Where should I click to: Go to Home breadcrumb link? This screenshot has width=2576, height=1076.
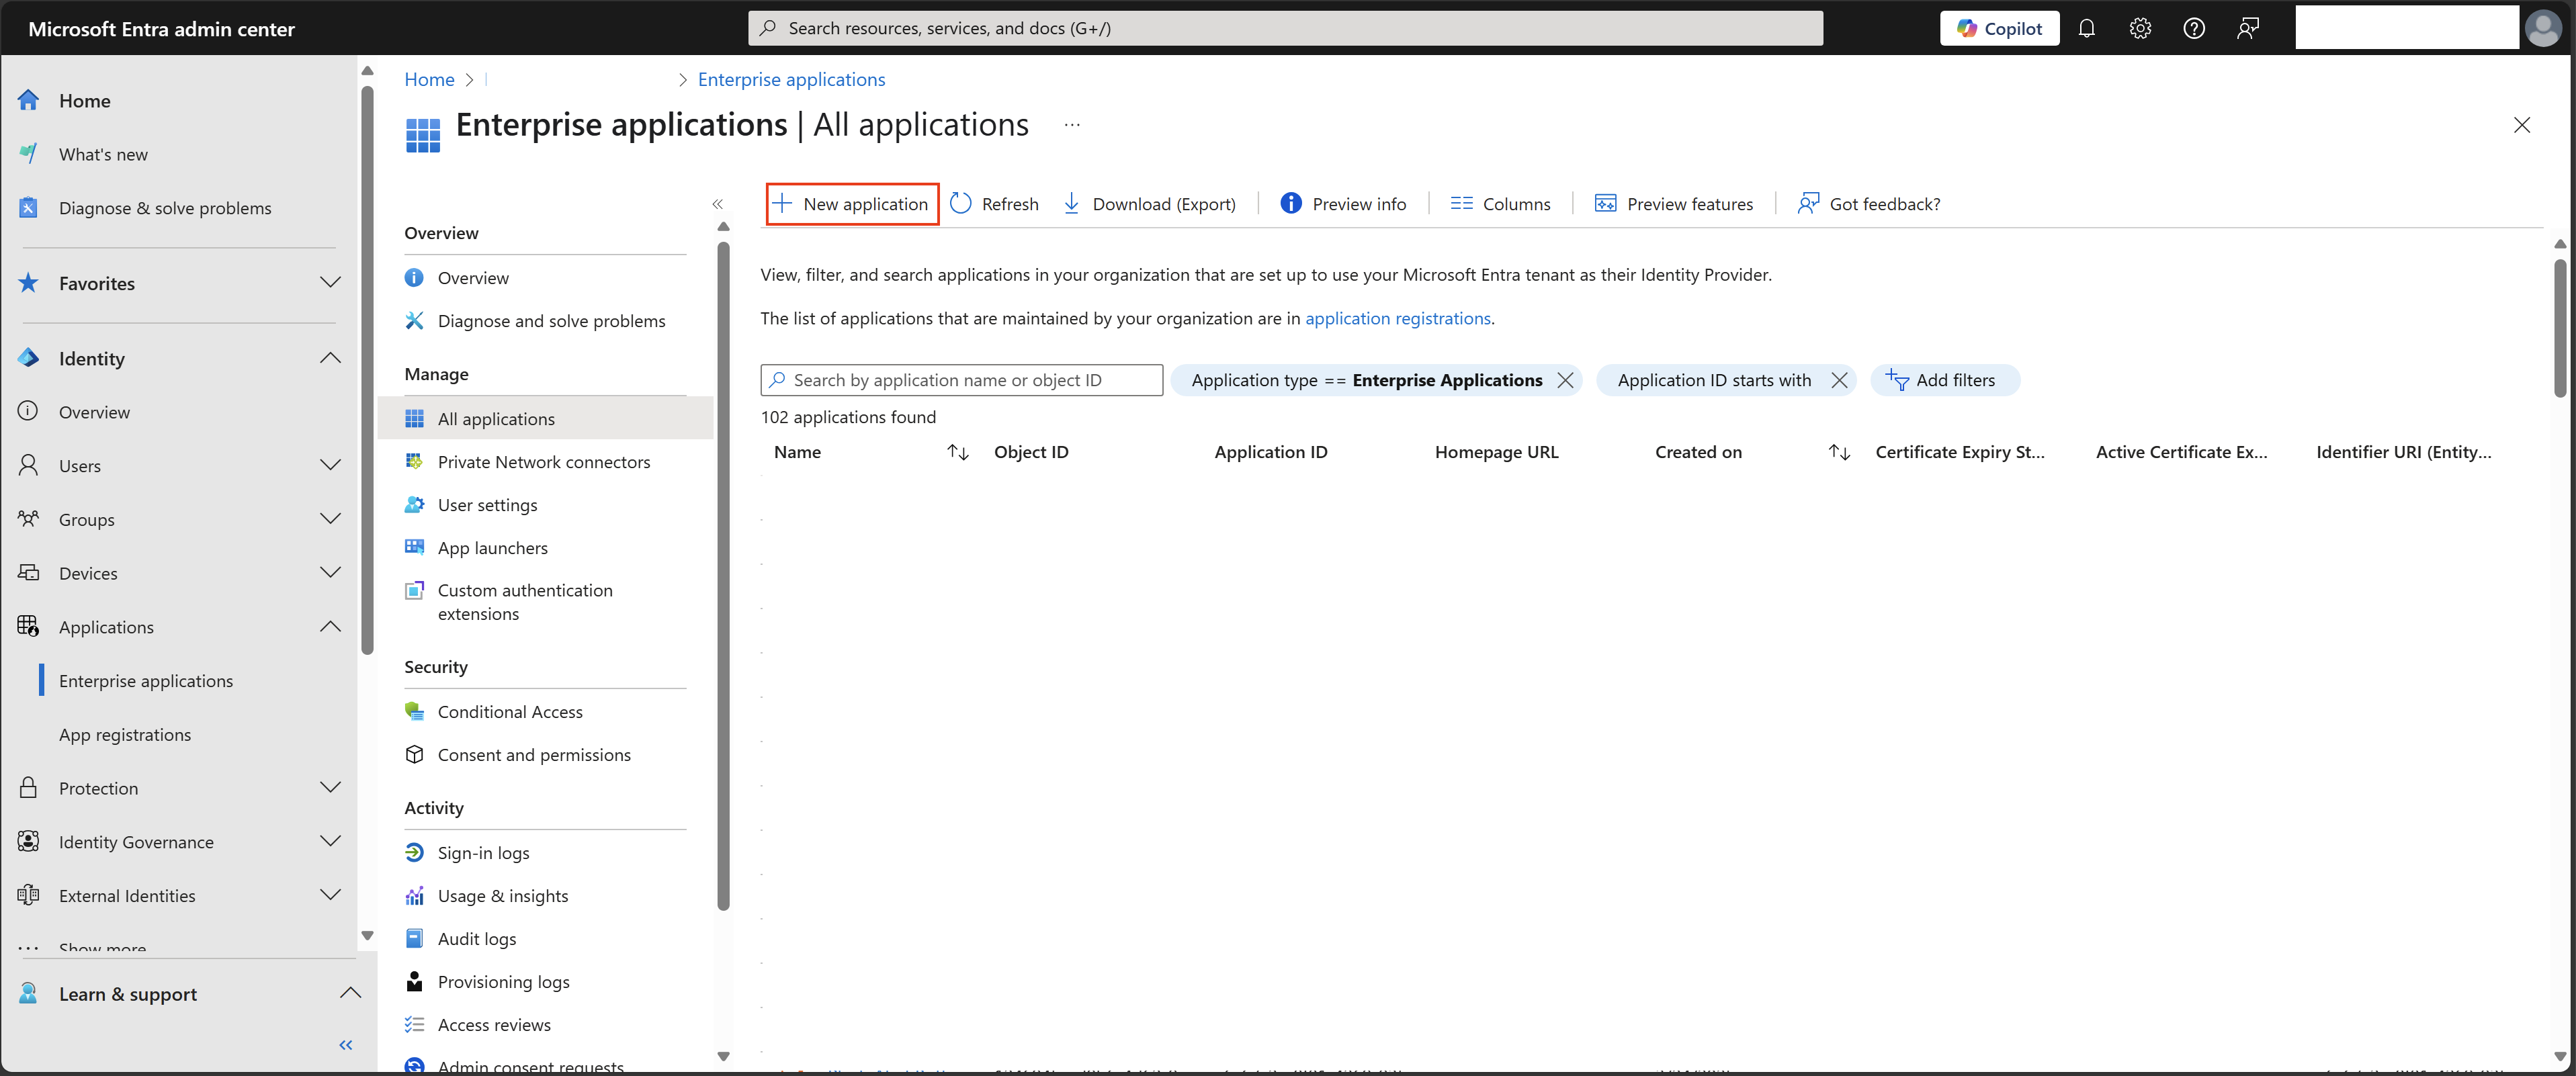(429, 79)
